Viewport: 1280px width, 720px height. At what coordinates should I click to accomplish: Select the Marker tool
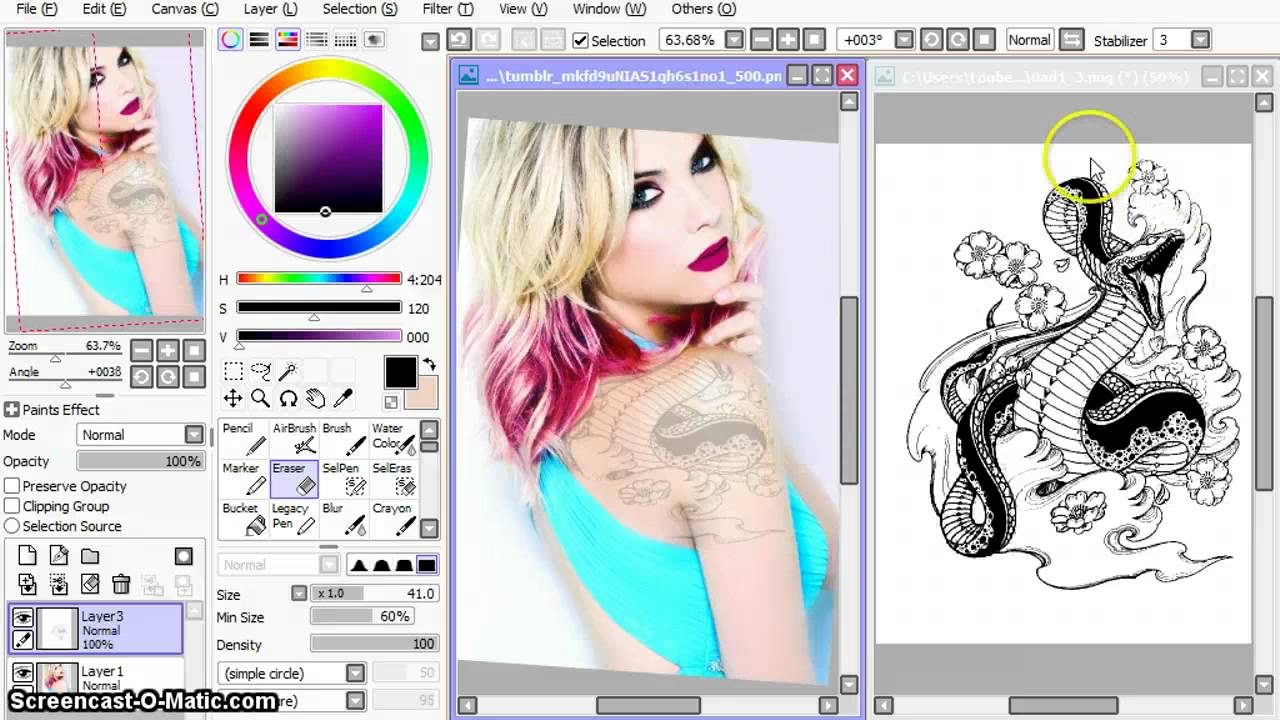[x=244, y=479]
